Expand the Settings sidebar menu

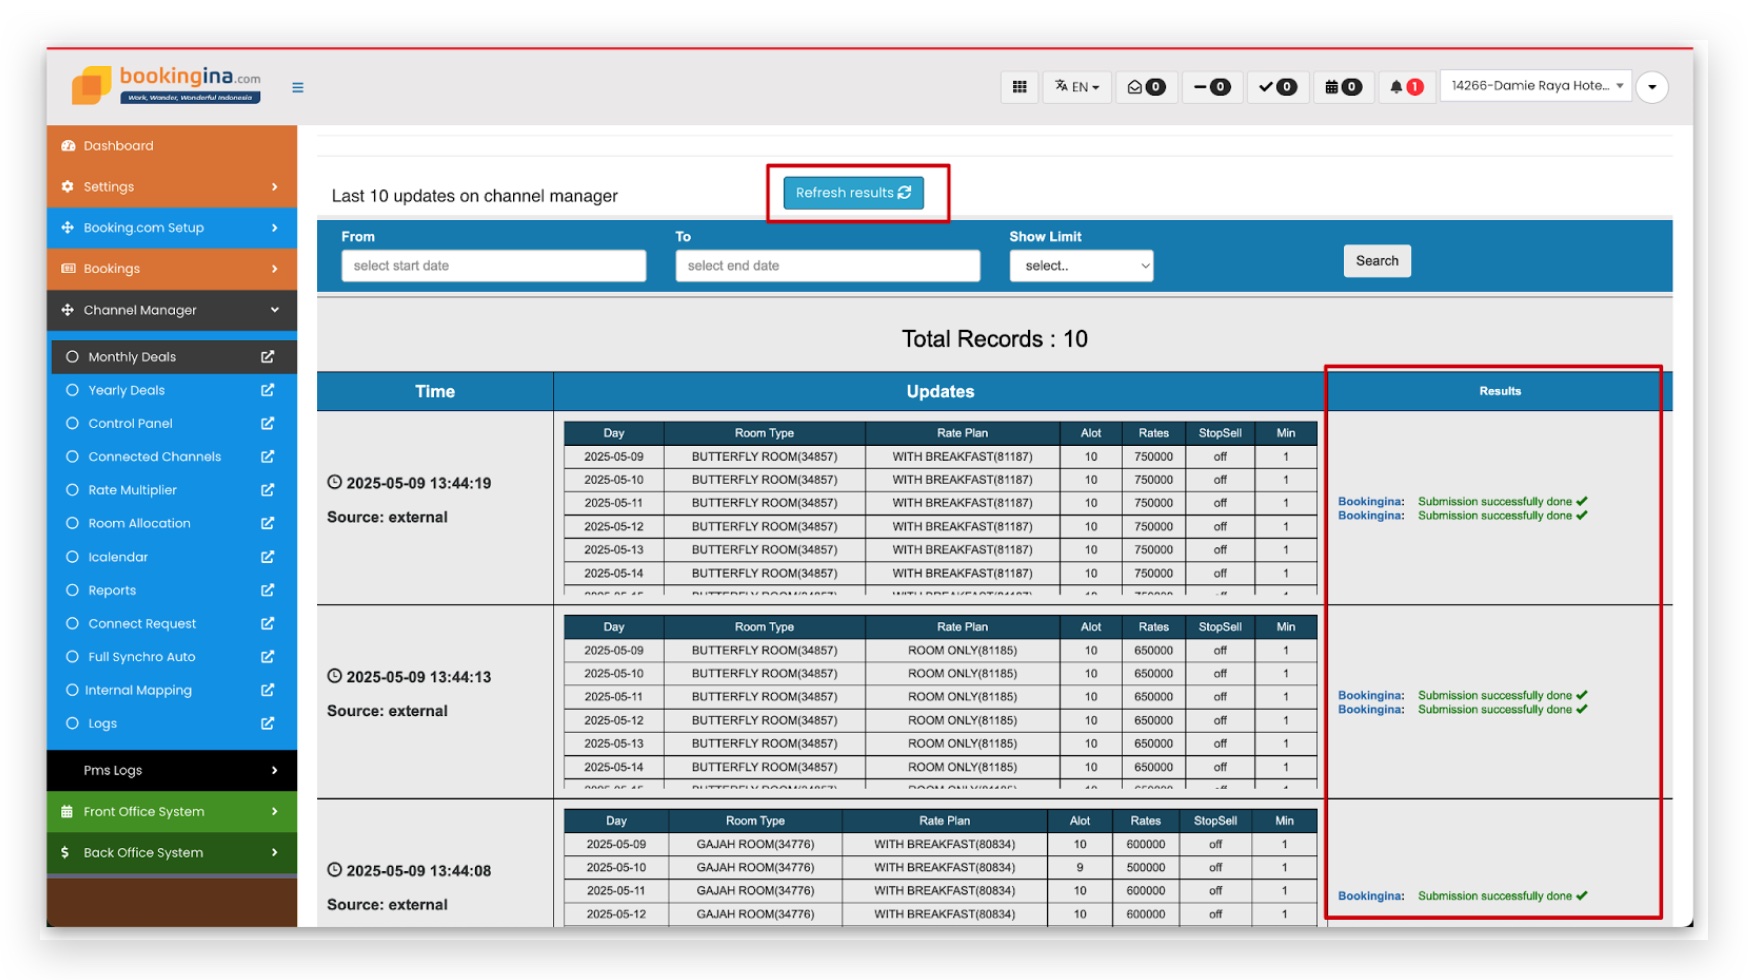172,187
